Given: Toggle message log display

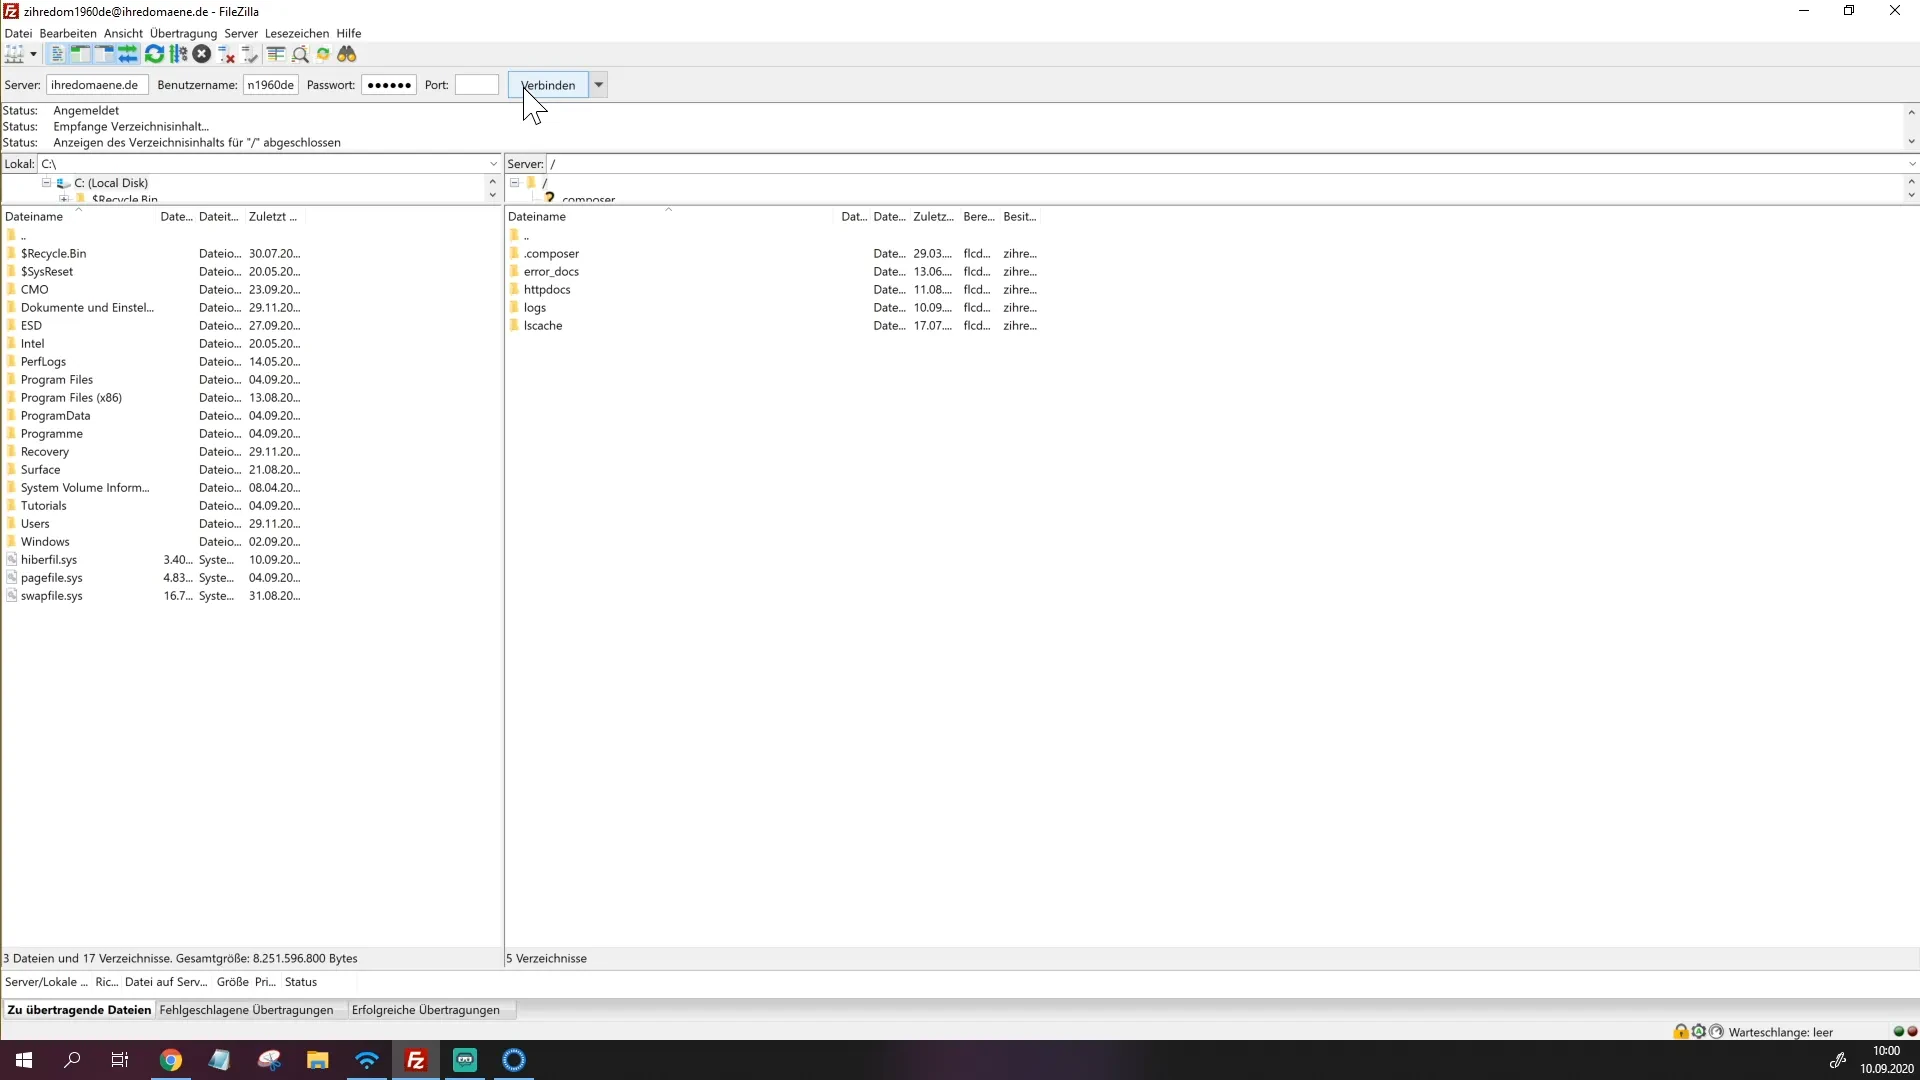Looking at the screenshot, I should pos(57,54).
